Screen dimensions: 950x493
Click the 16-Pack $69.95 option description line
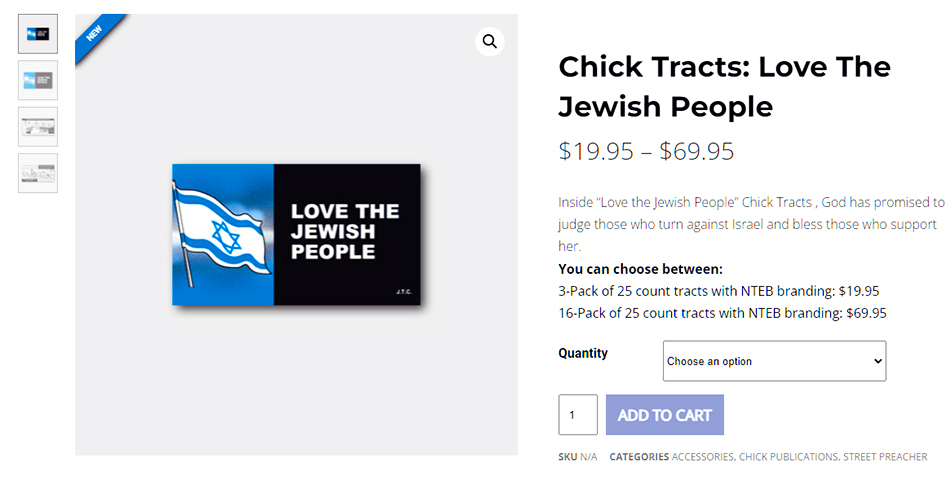pos(722,313)
